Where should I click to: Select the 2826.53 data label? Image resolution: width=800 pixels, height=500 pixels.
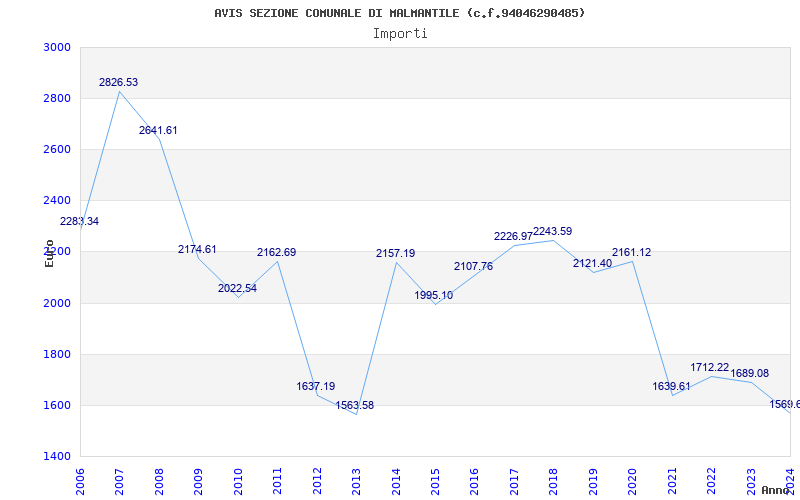coord(118,82)
